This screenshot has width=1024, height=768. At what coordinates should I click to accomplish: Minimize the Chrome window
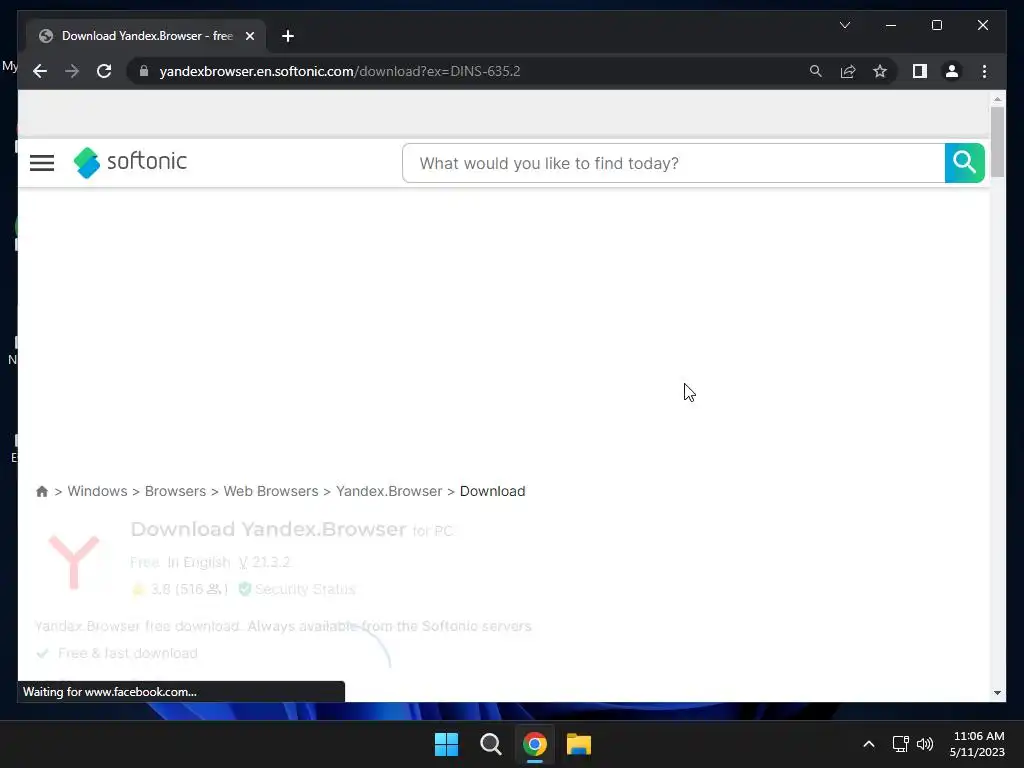(891, 25)
